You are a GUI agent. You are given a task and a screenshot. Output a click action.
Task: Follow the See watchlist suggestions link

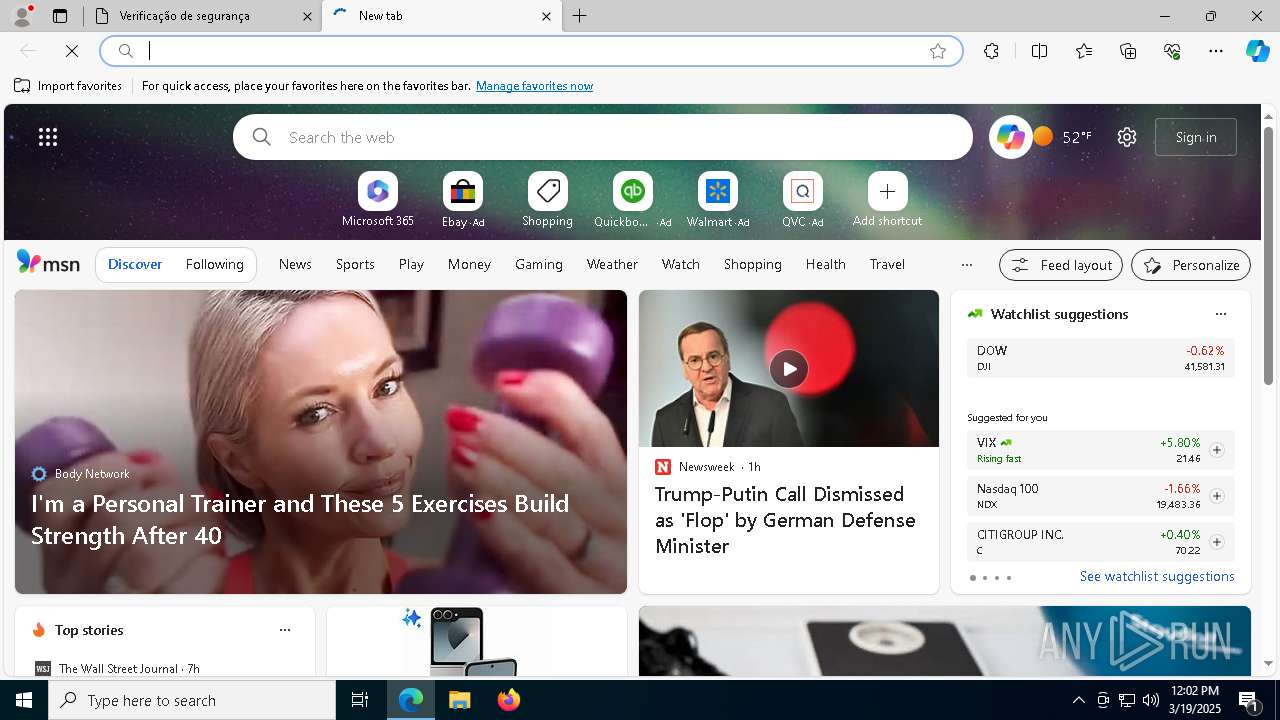point(1157,576)
